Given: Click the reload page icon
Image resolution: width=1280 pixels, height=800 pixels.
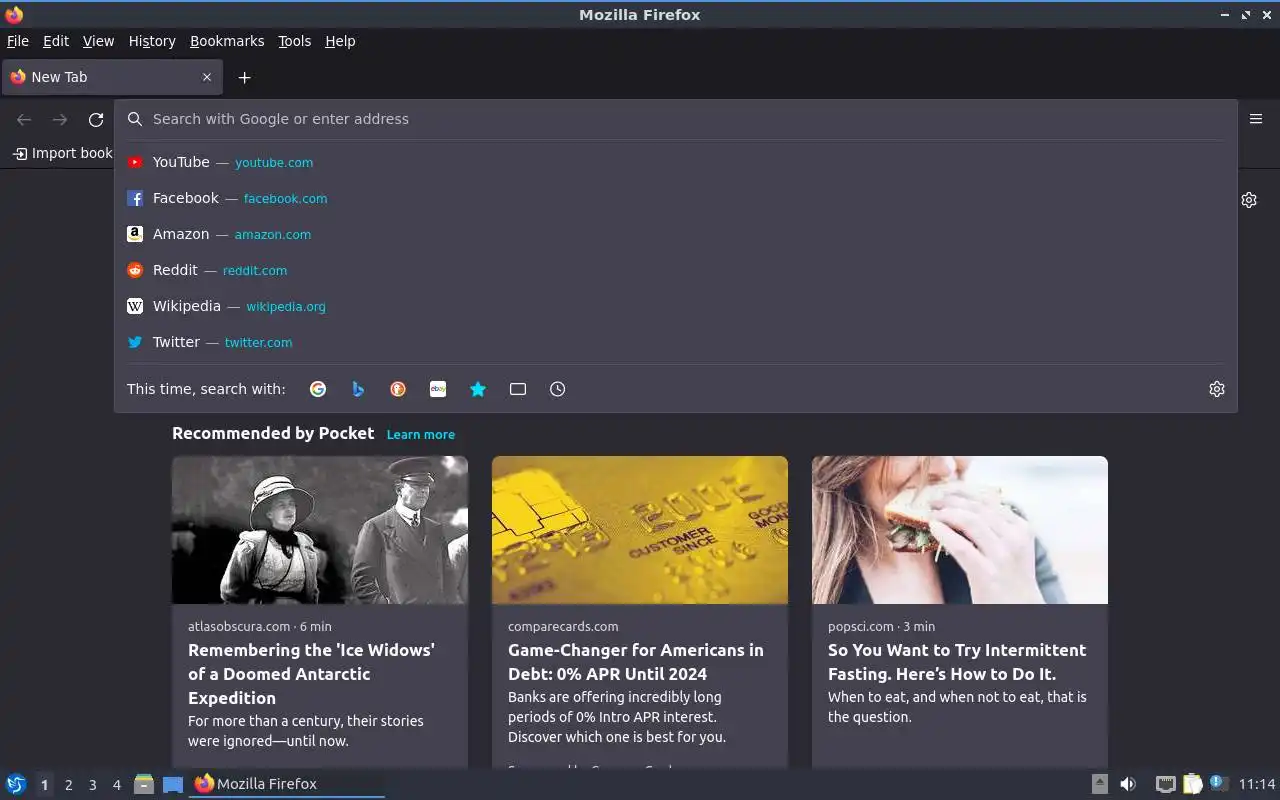Looking at the screenshot, I should pos(96,120).
